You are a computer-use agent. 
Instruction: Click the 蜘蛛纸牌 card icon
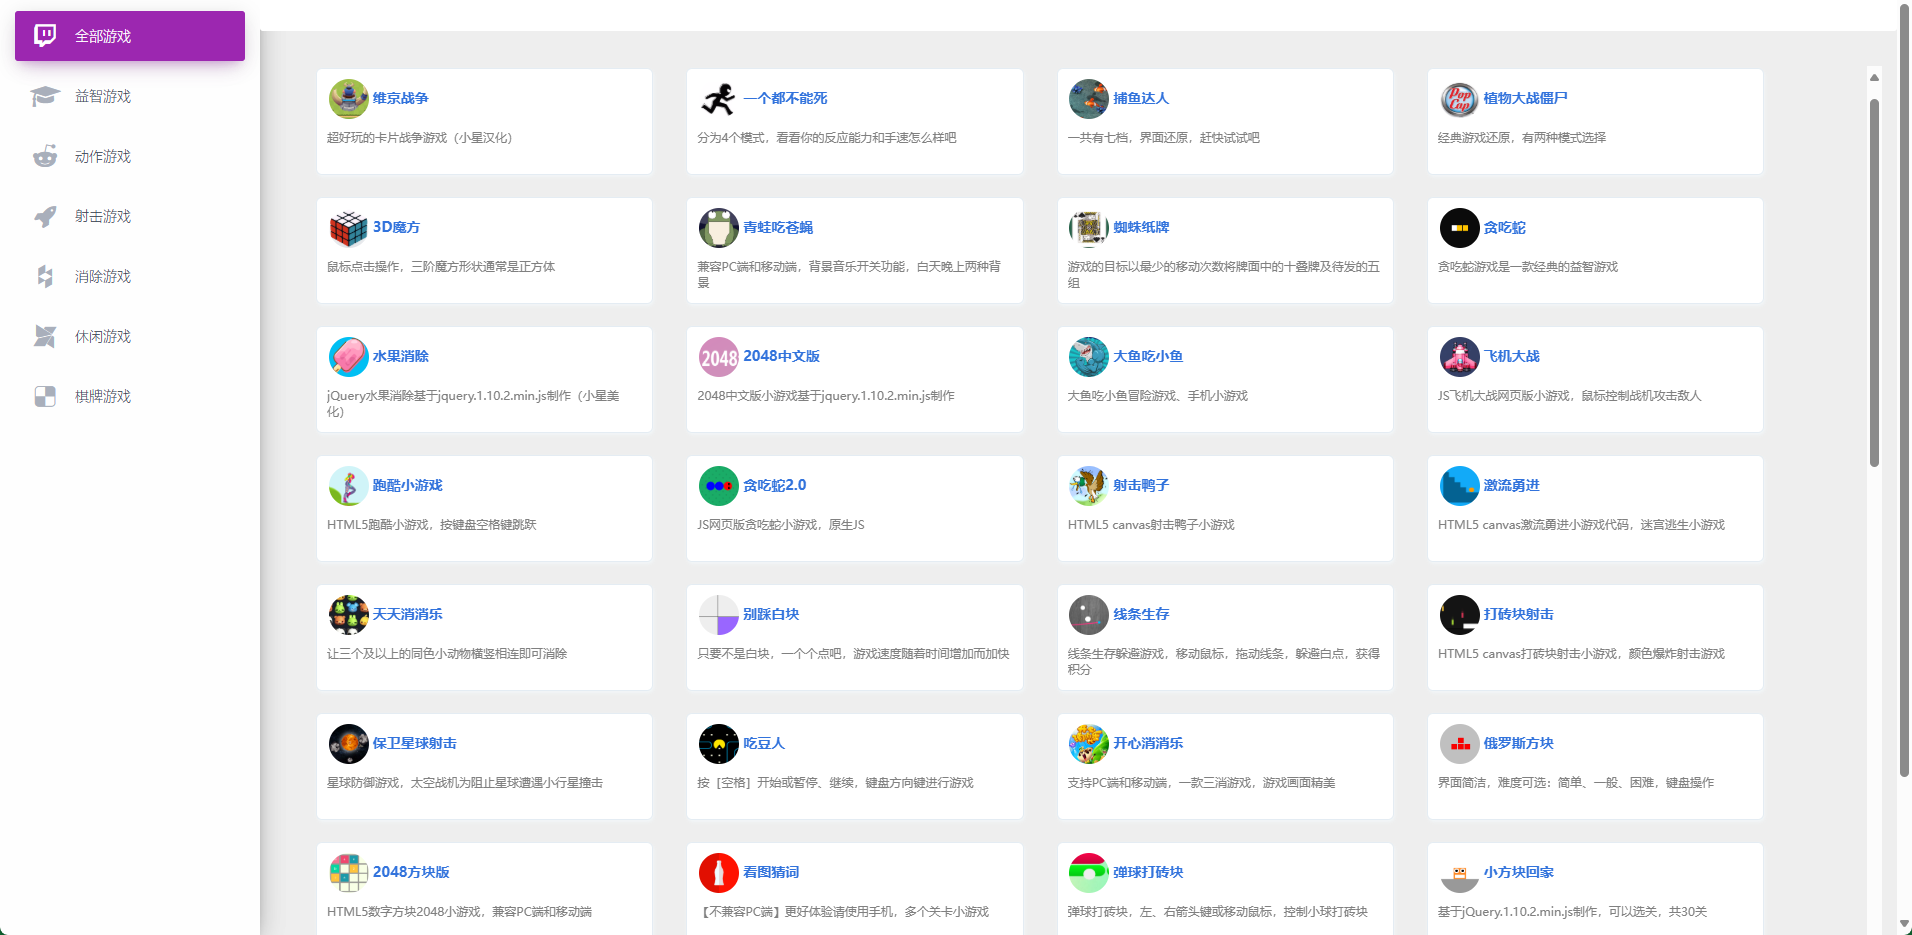(1088, 228)
